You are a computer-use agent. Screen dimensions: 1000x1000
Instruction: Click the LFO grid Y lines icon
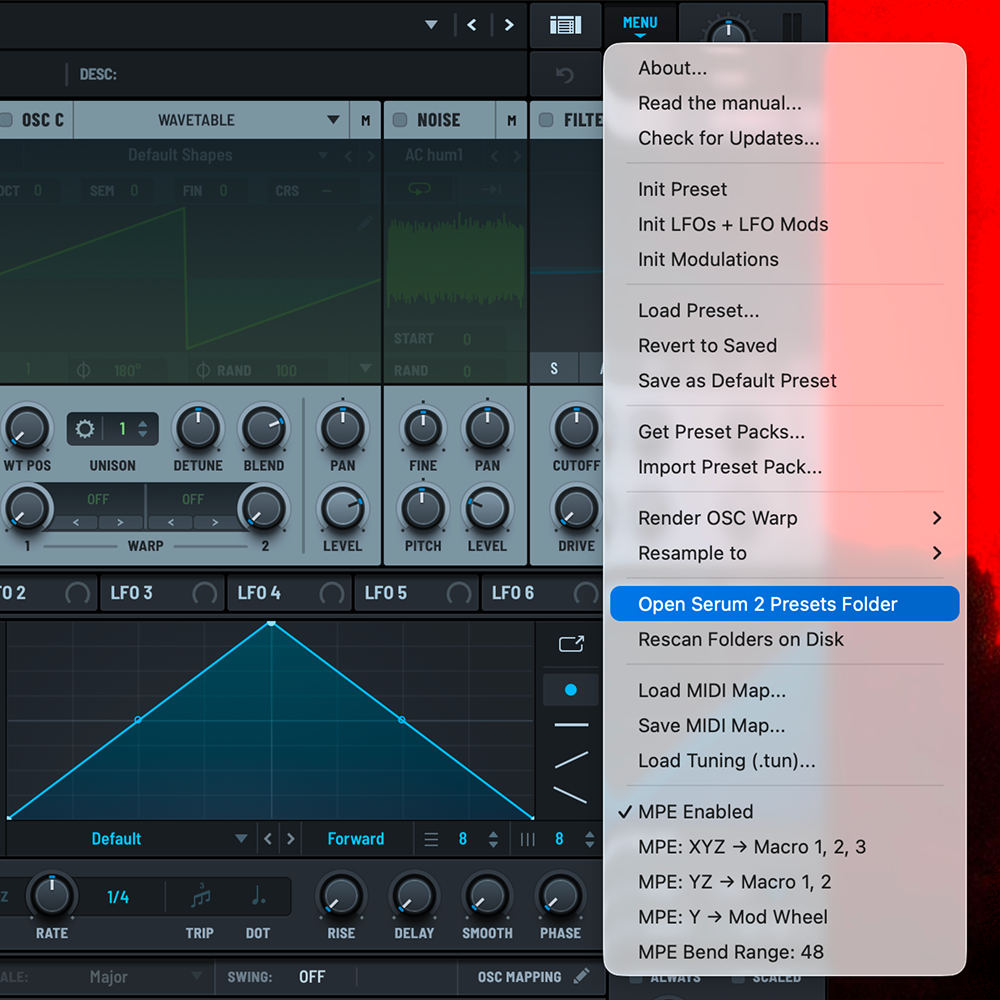coord(527,839)
